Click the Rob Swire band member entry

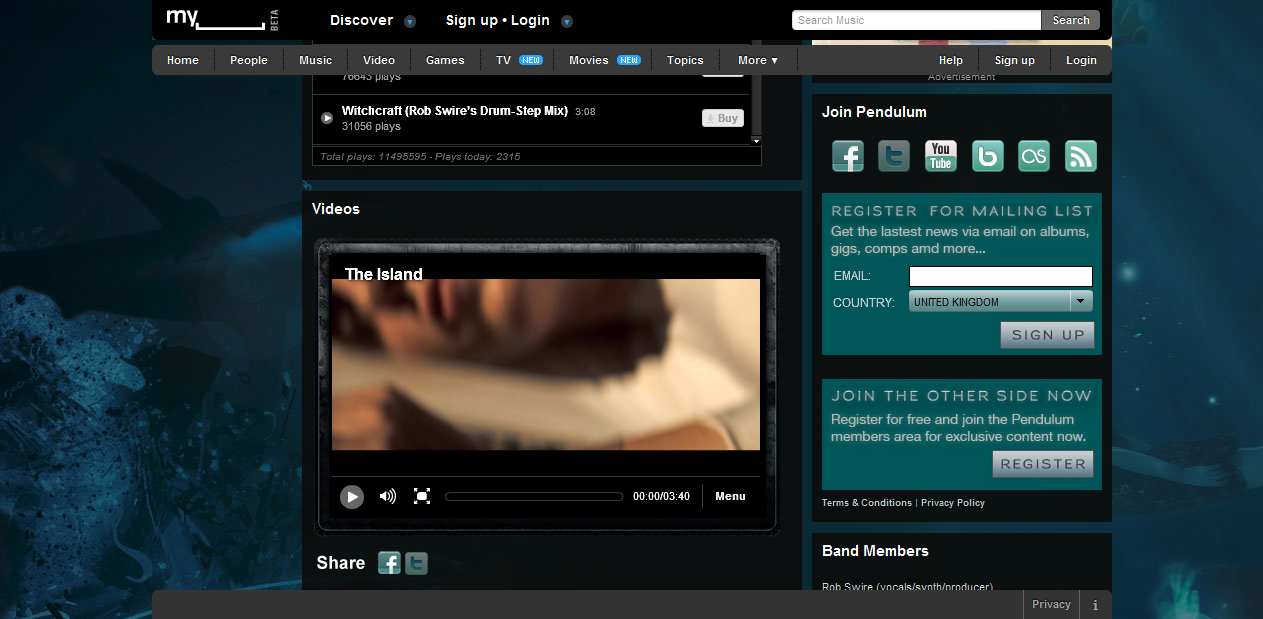907,587
